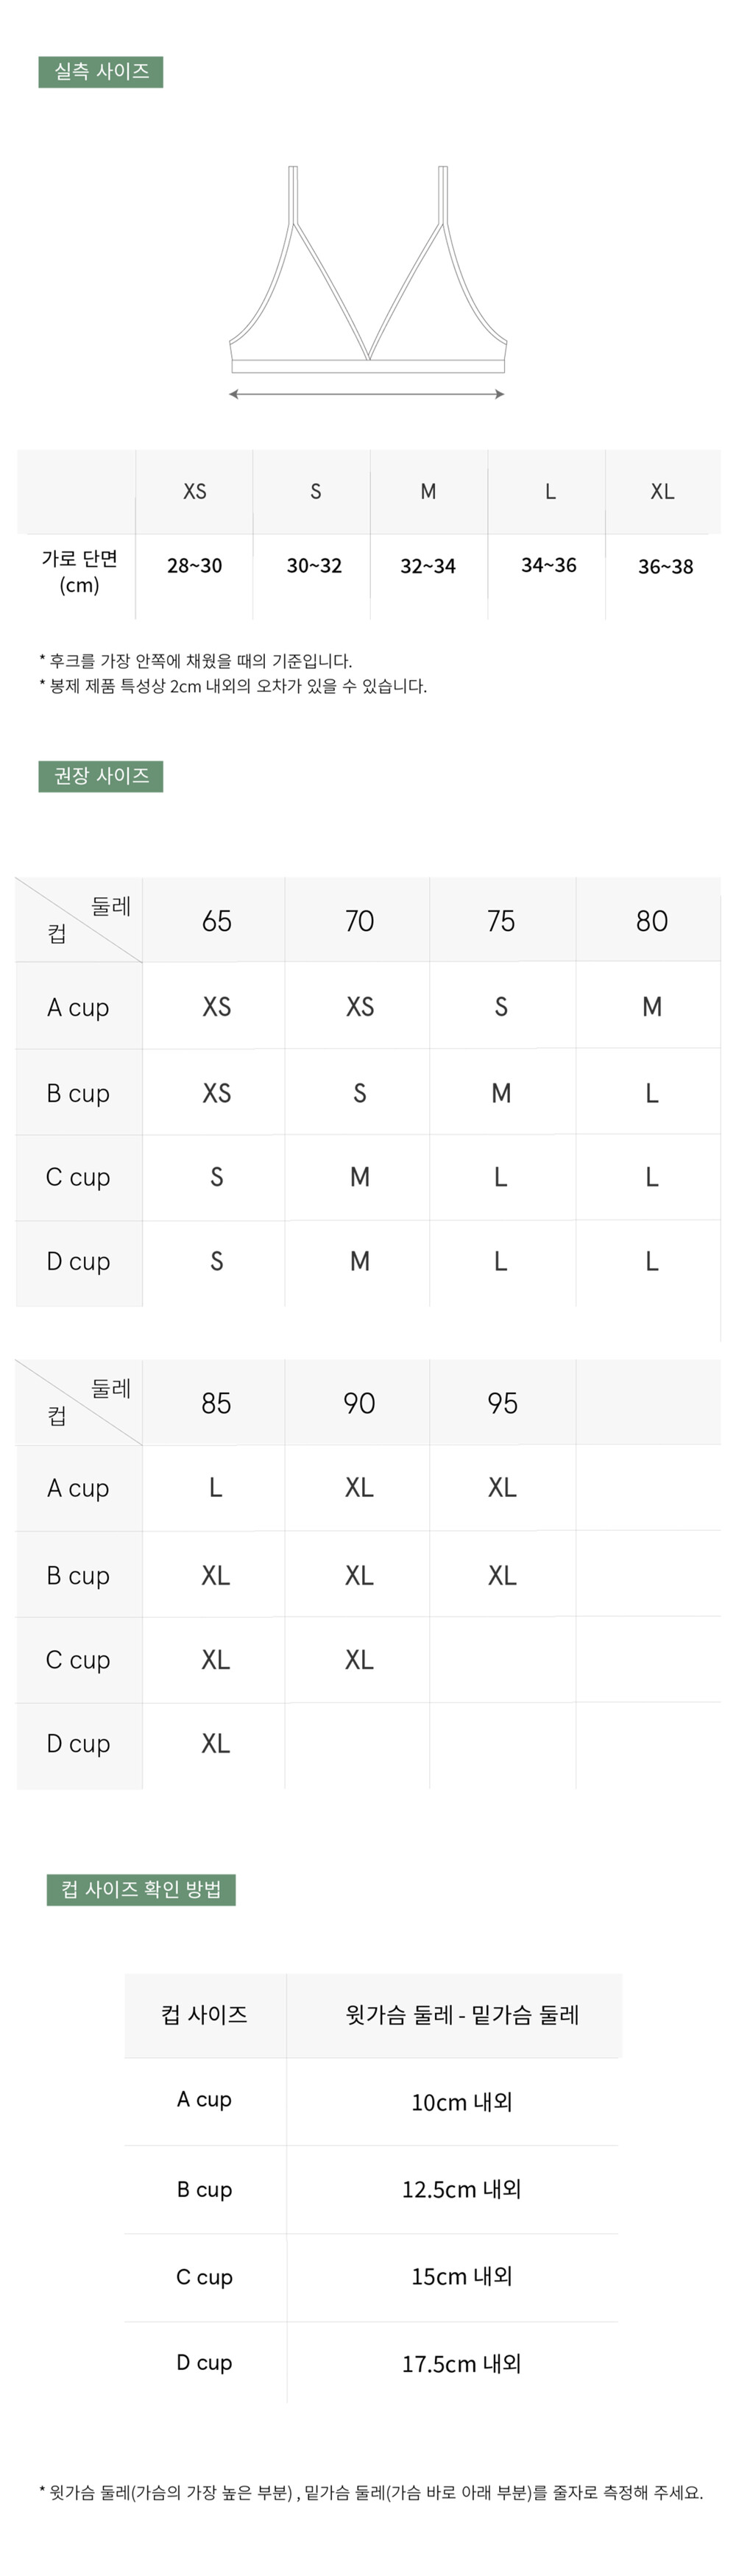
Task: Click the 후크 fastening note below the measurement table
Action: pyautogui.click(x=196, y=661)
